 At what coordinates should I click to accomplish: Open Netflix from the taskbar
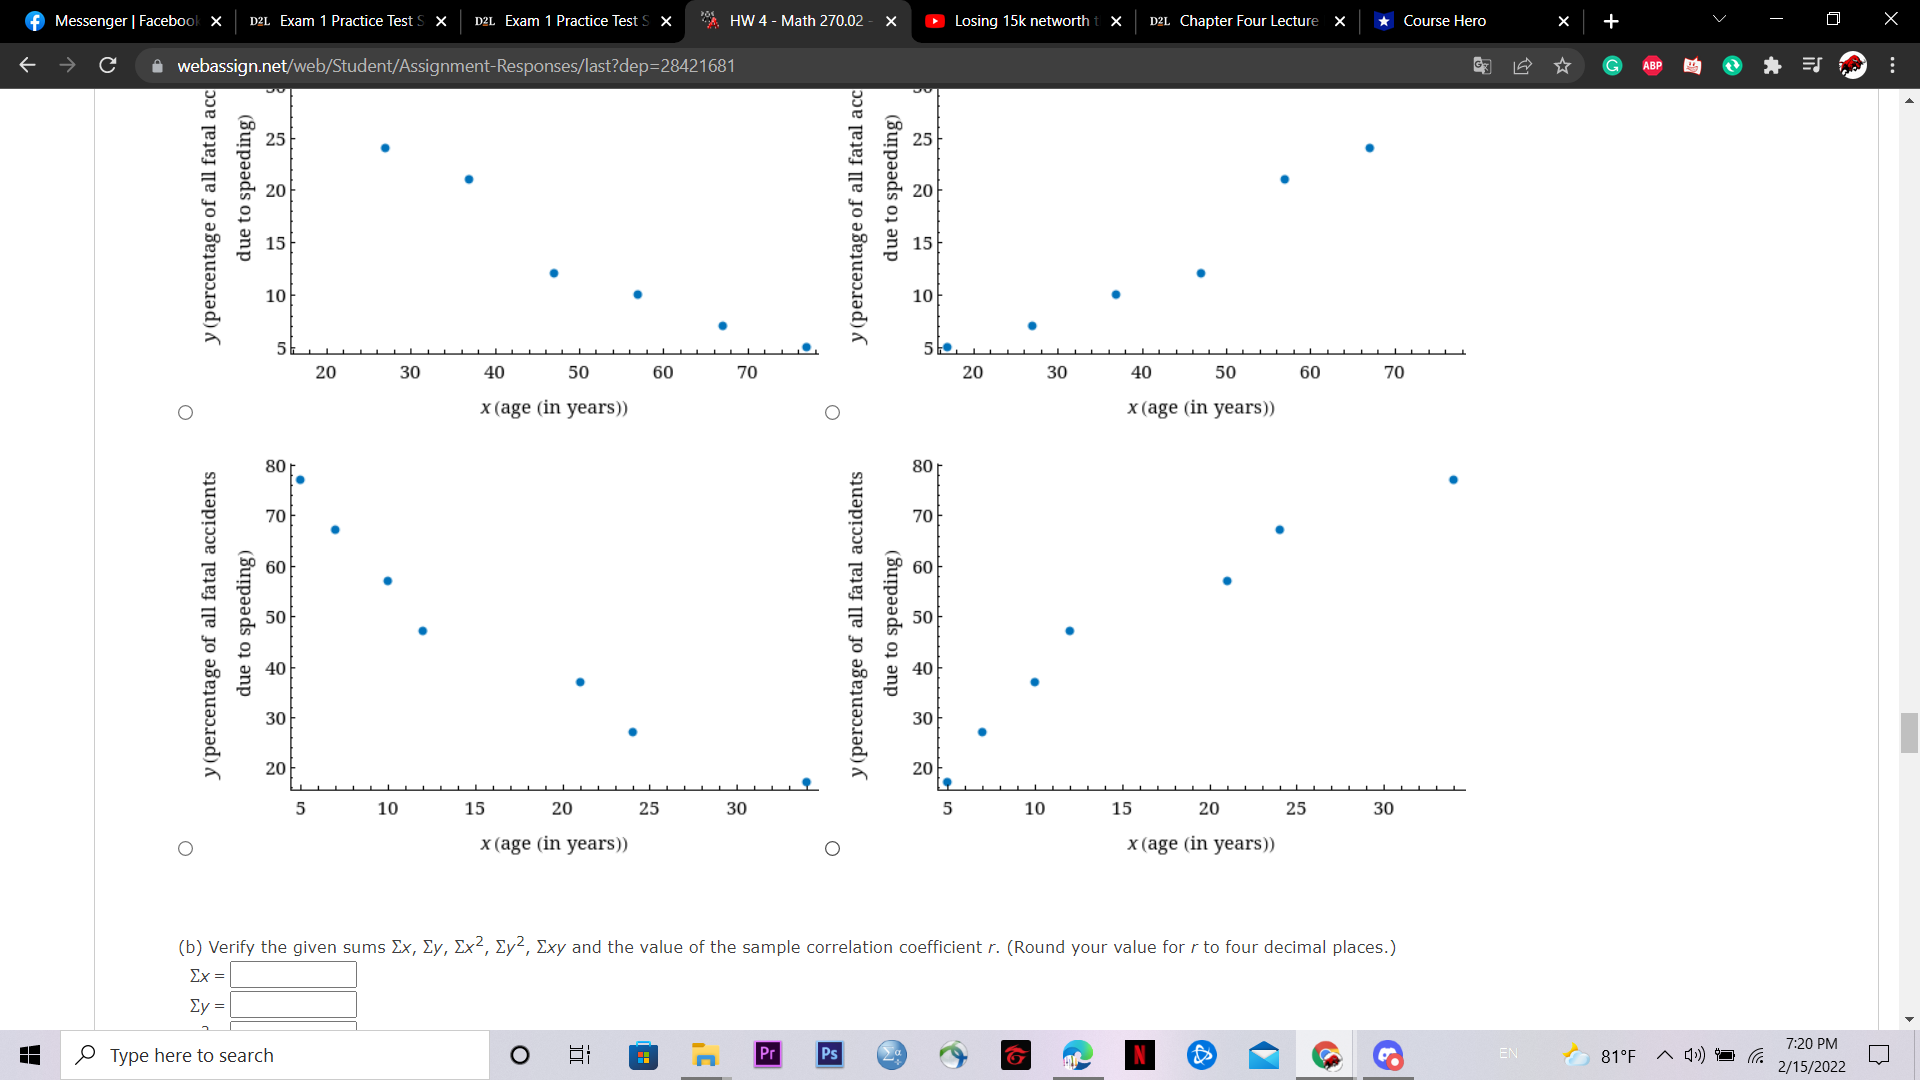point(1139,1055)
